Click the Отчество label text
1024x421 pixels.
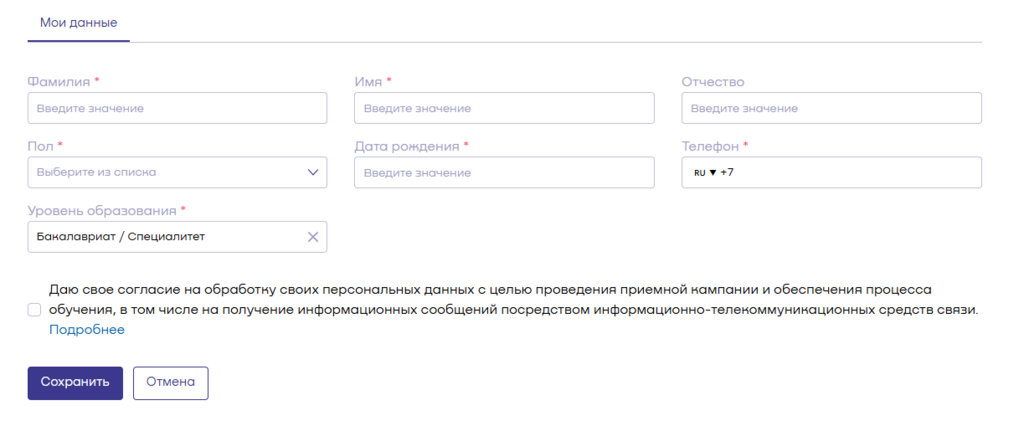[712, 82]
